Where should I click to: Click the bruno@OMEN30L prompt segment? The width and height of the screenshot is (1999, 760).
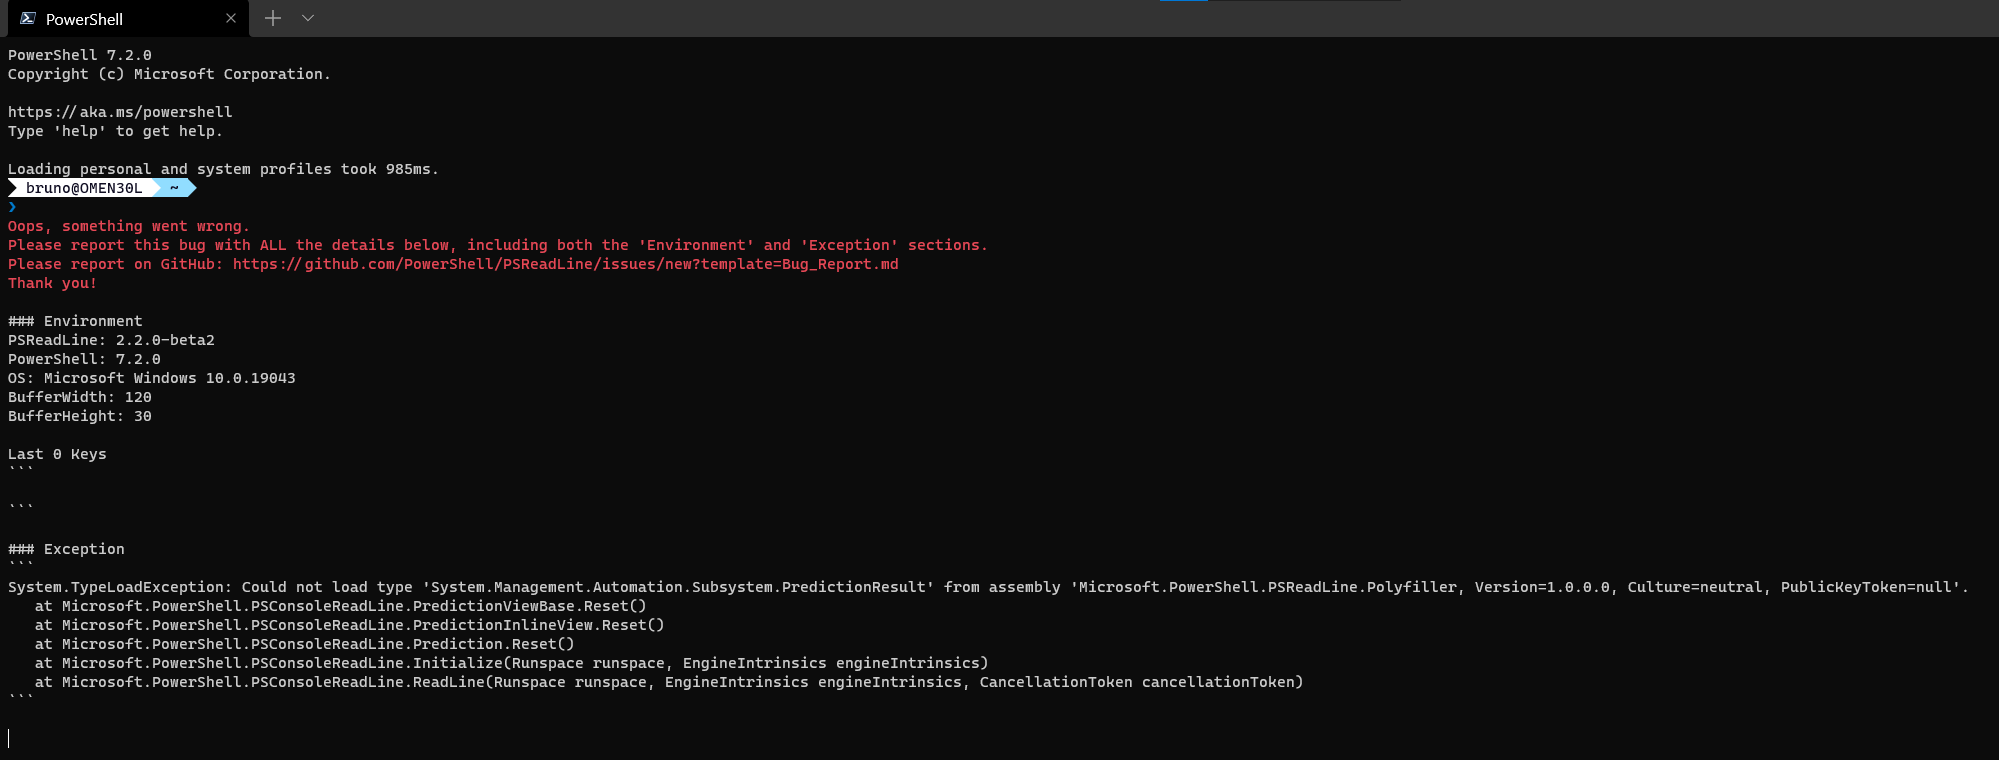(84, 188)
